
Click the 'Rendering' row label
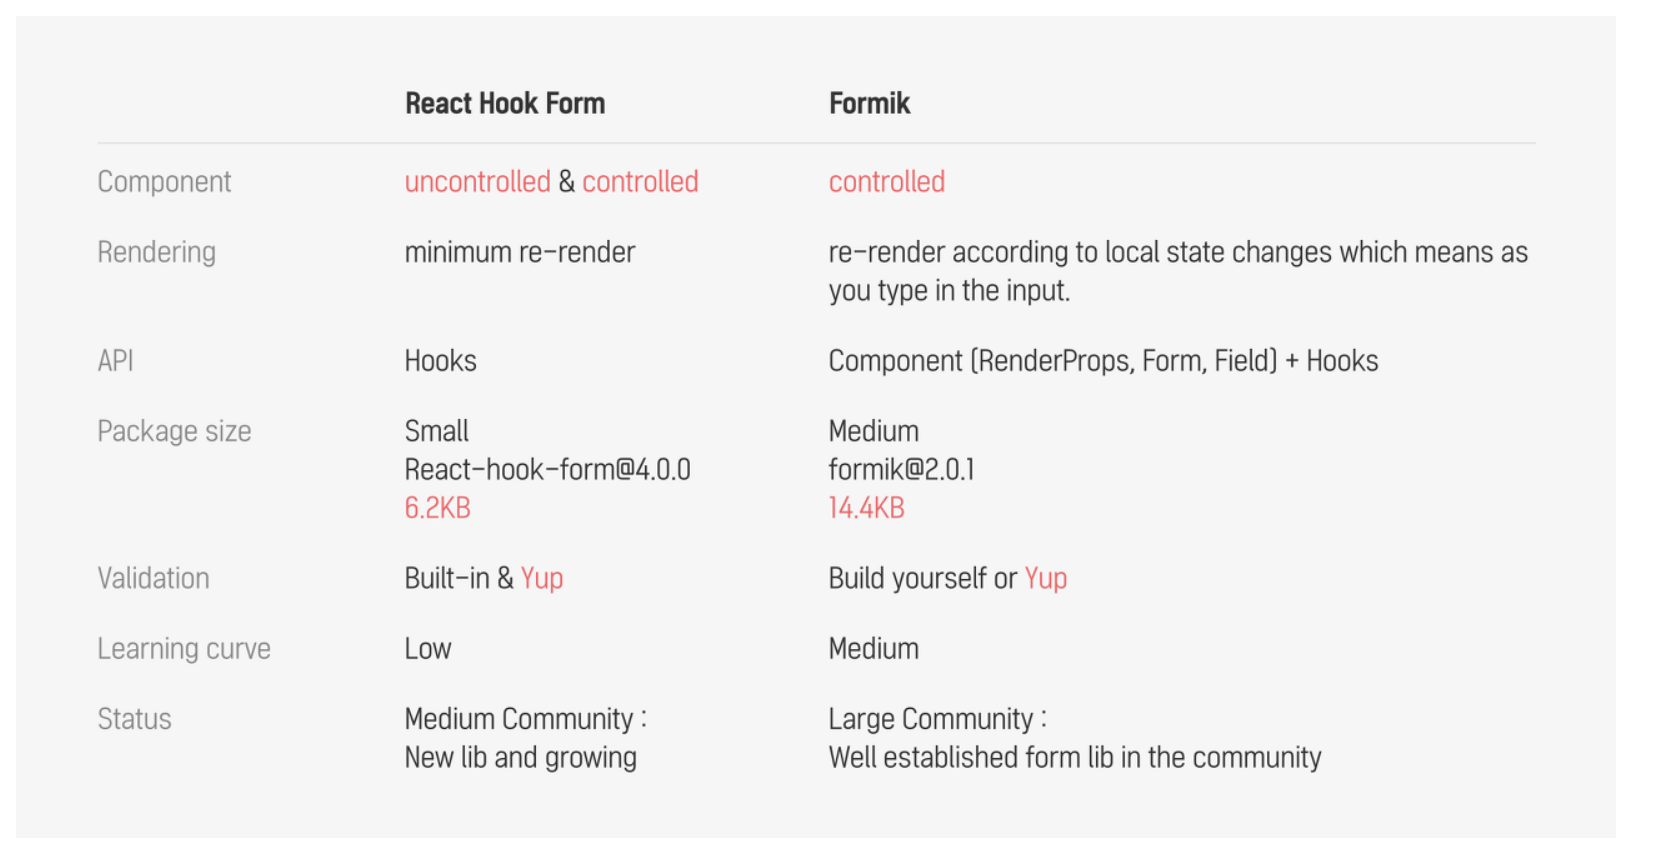click(156, 253)
